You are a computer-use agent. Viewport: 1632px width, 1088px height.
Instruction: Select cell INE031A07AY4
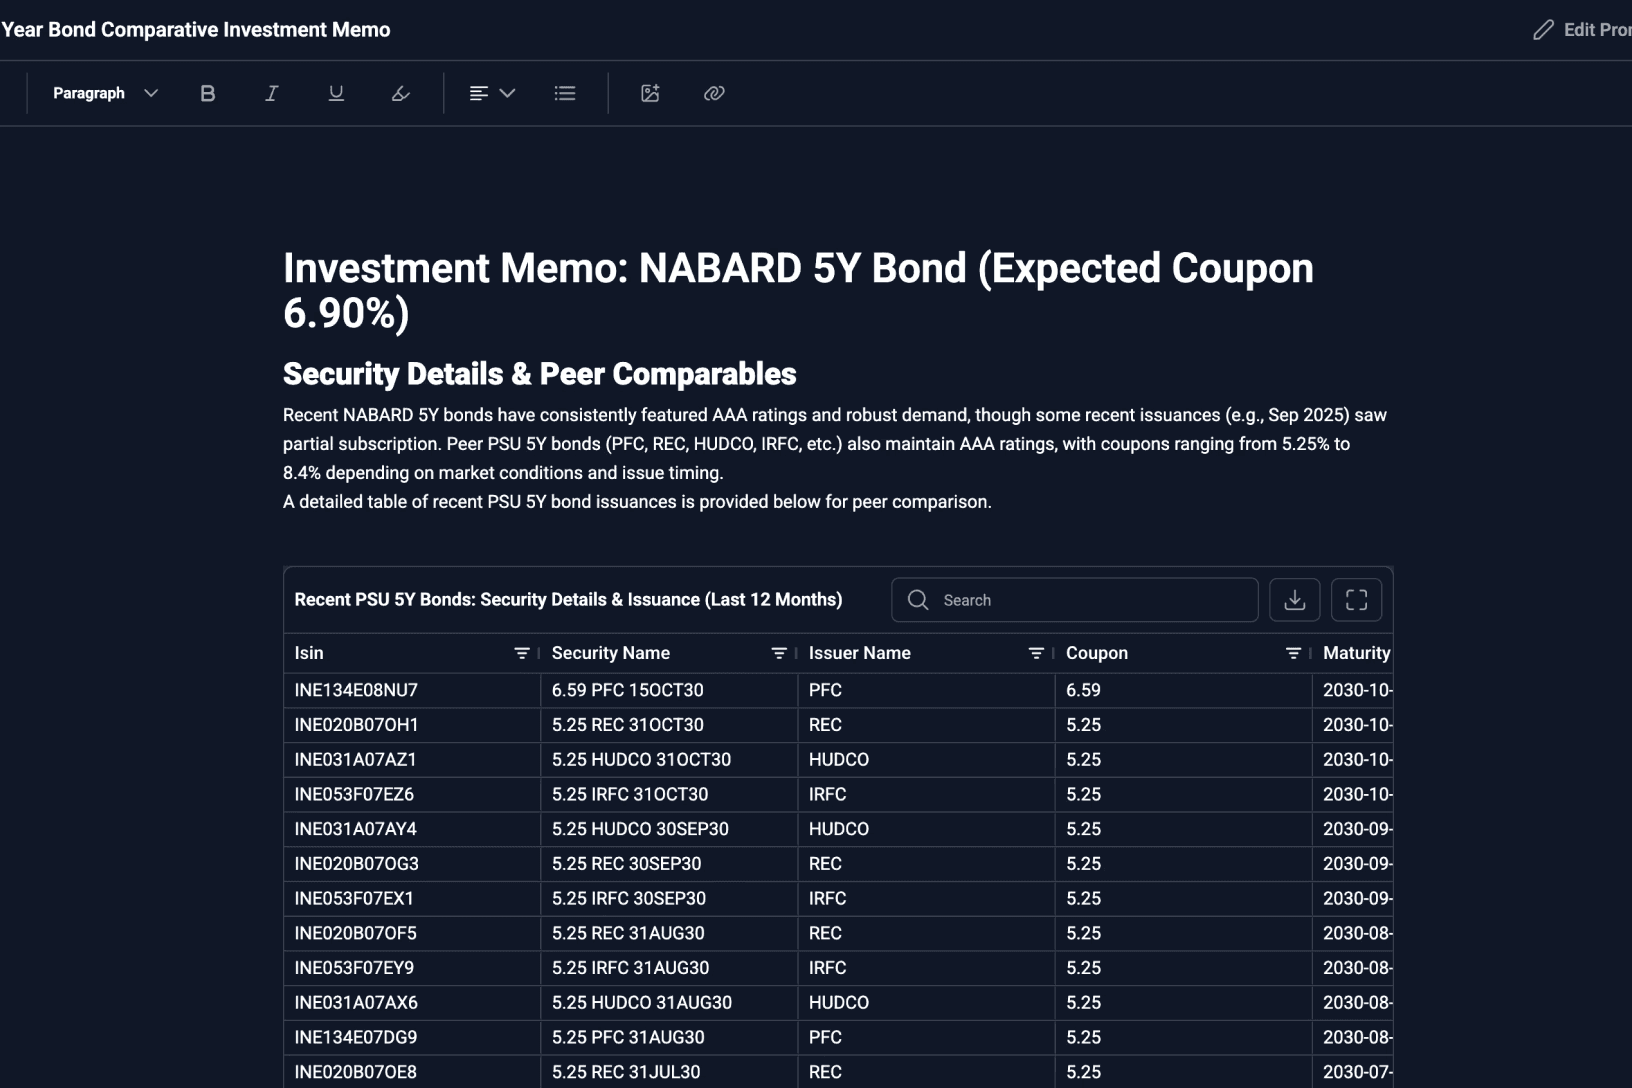click(412, 829)
